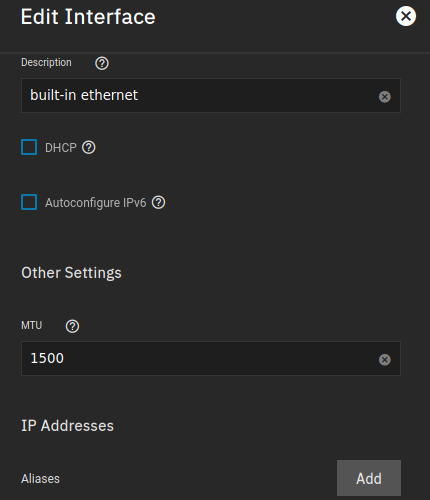The image size is (430, 500).
Task: Select the Other Settings section heading
Action: (71, 273)
